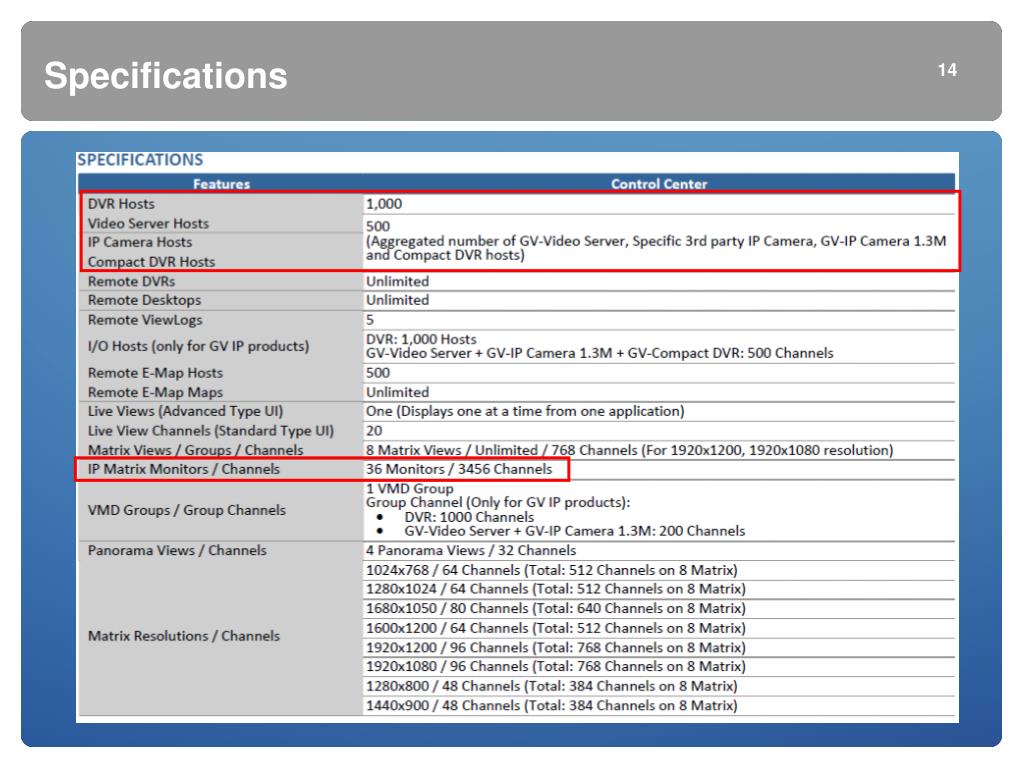
Task: Select the "1280x1024 / 64 Channels" row
Action: click(556, 589)
